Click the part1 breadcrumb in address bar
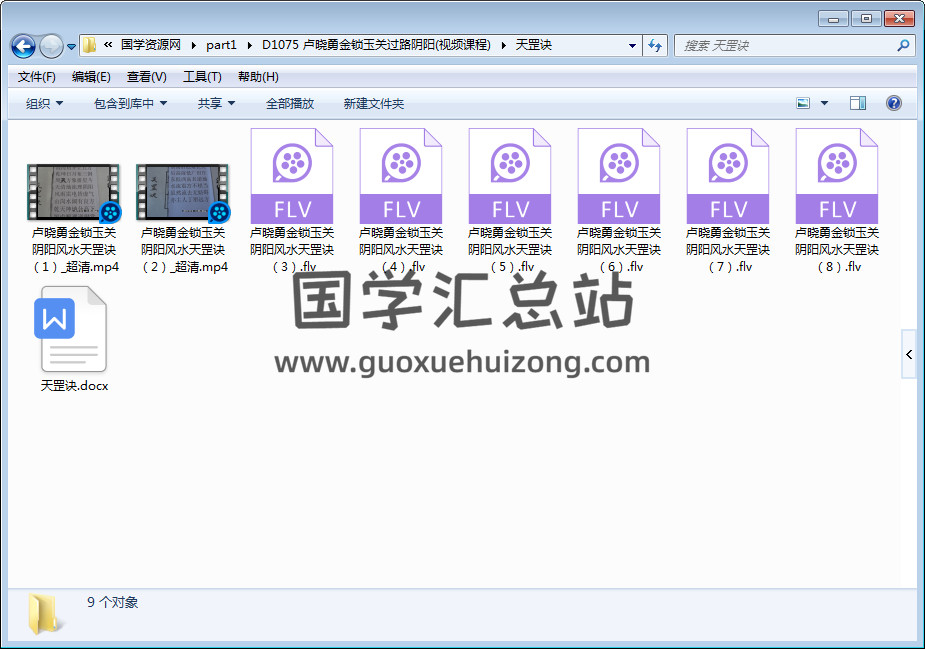The width and height of the screenshot is (925, 649). (x=221, y=45)
